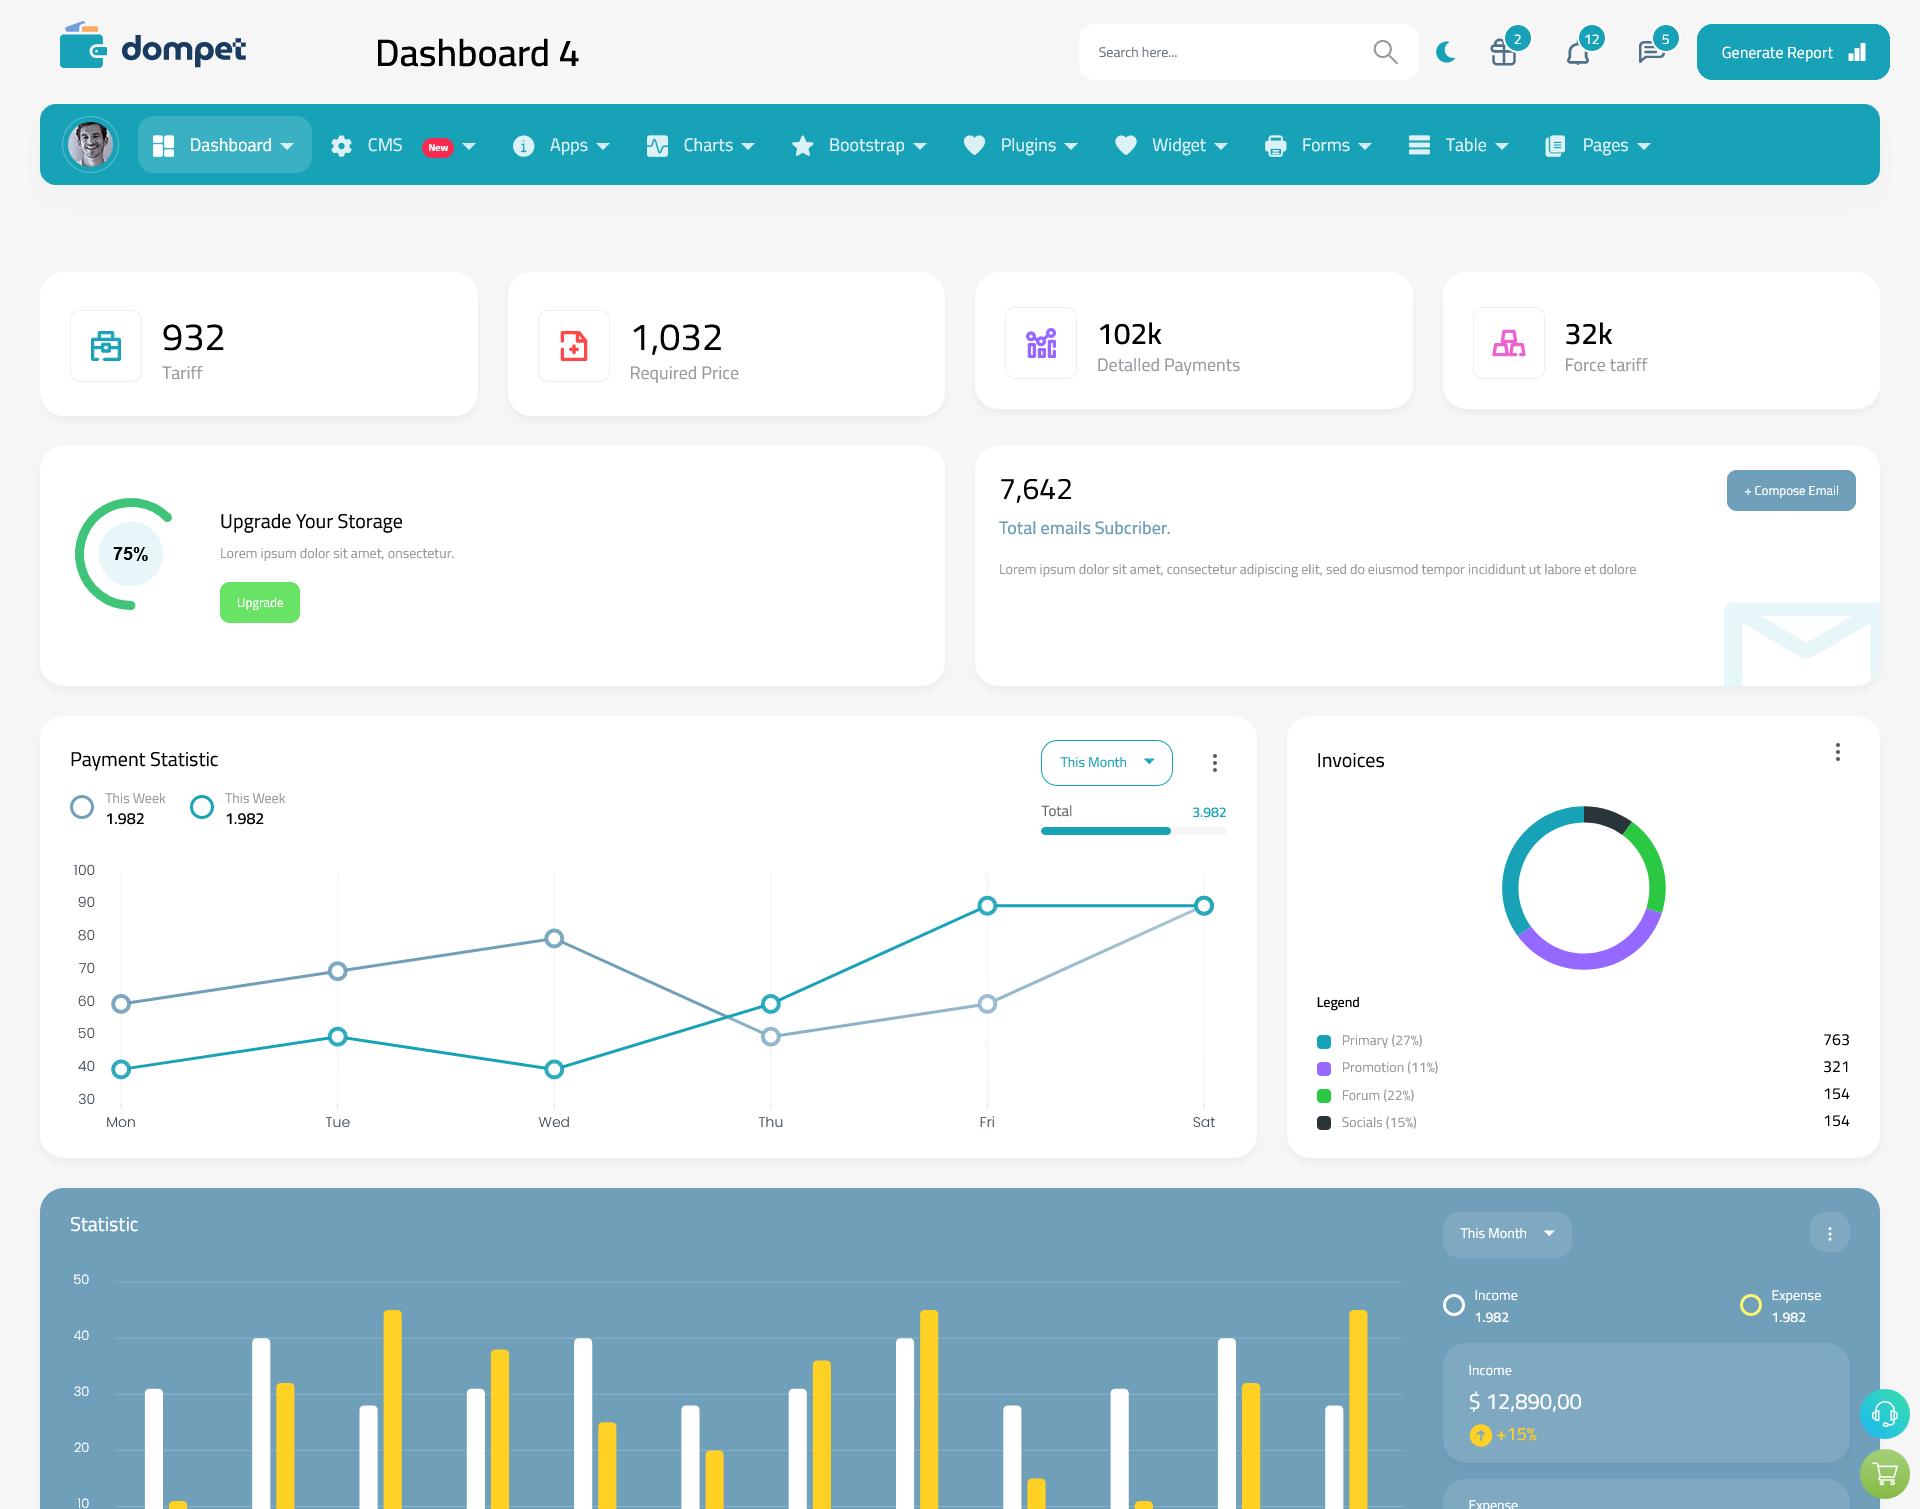The height and width of the screenshot is (1509, 1920).
Task: Click the gift/offers icon in header
Action: [x=1502, y=51]
